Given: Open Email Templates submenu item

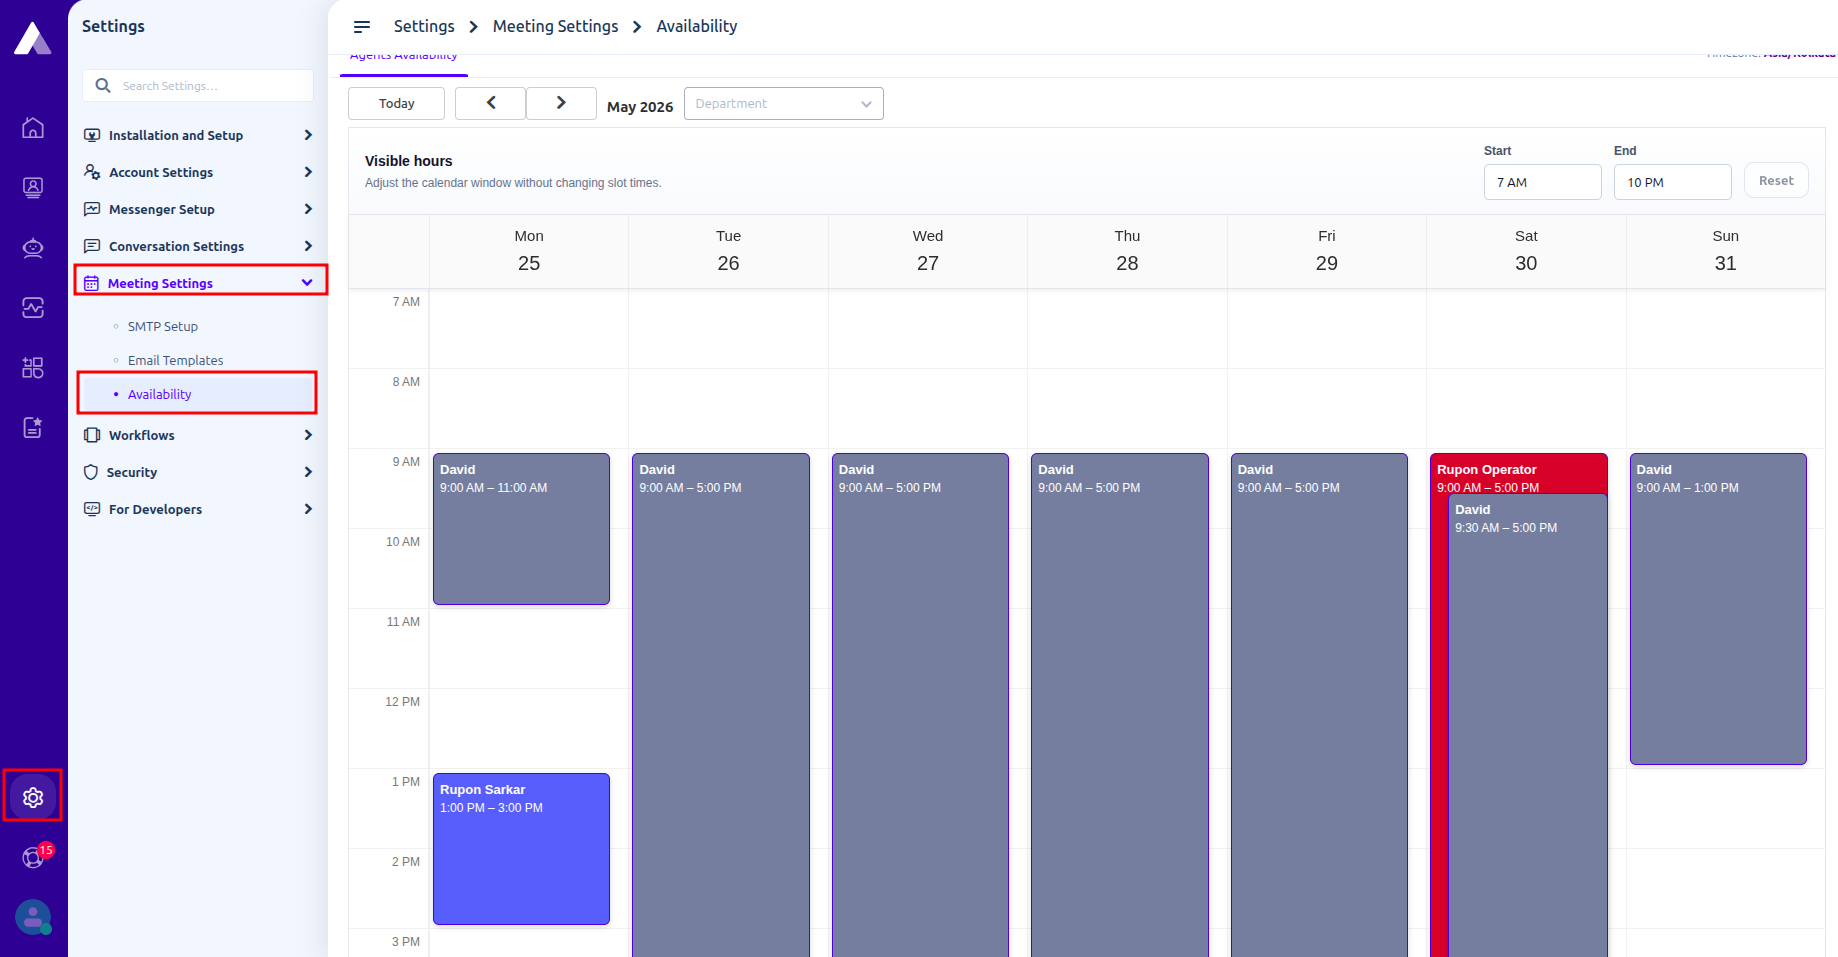Looking at the screenshot, I should [175, 361].
